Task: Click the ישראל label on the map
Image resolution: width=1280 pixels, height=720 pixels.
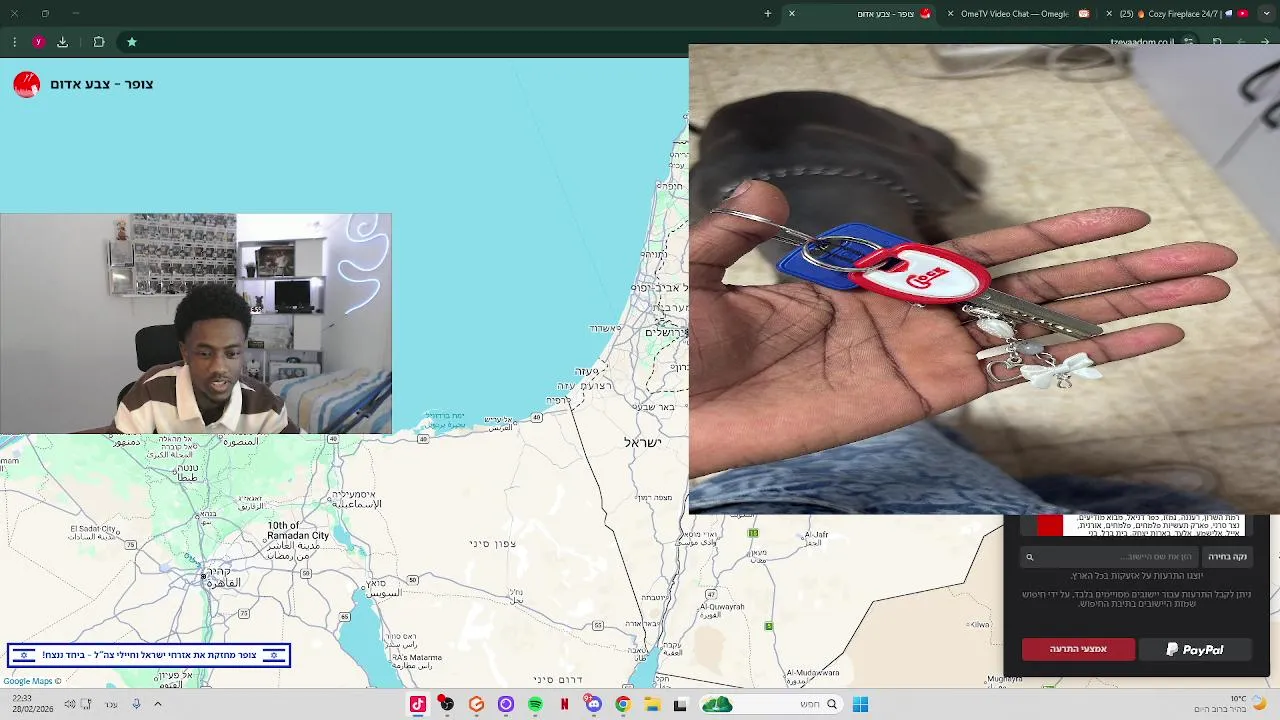Action: click(642, 442)
